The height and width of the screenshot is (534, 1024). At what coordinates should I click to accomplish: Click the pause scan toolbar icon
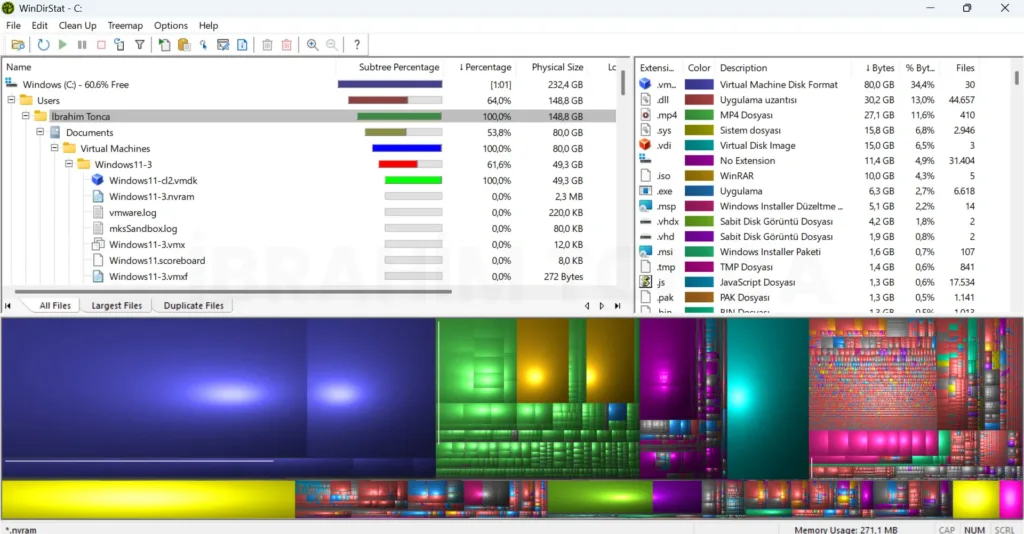pyautogui.click(x=82, y=44)
